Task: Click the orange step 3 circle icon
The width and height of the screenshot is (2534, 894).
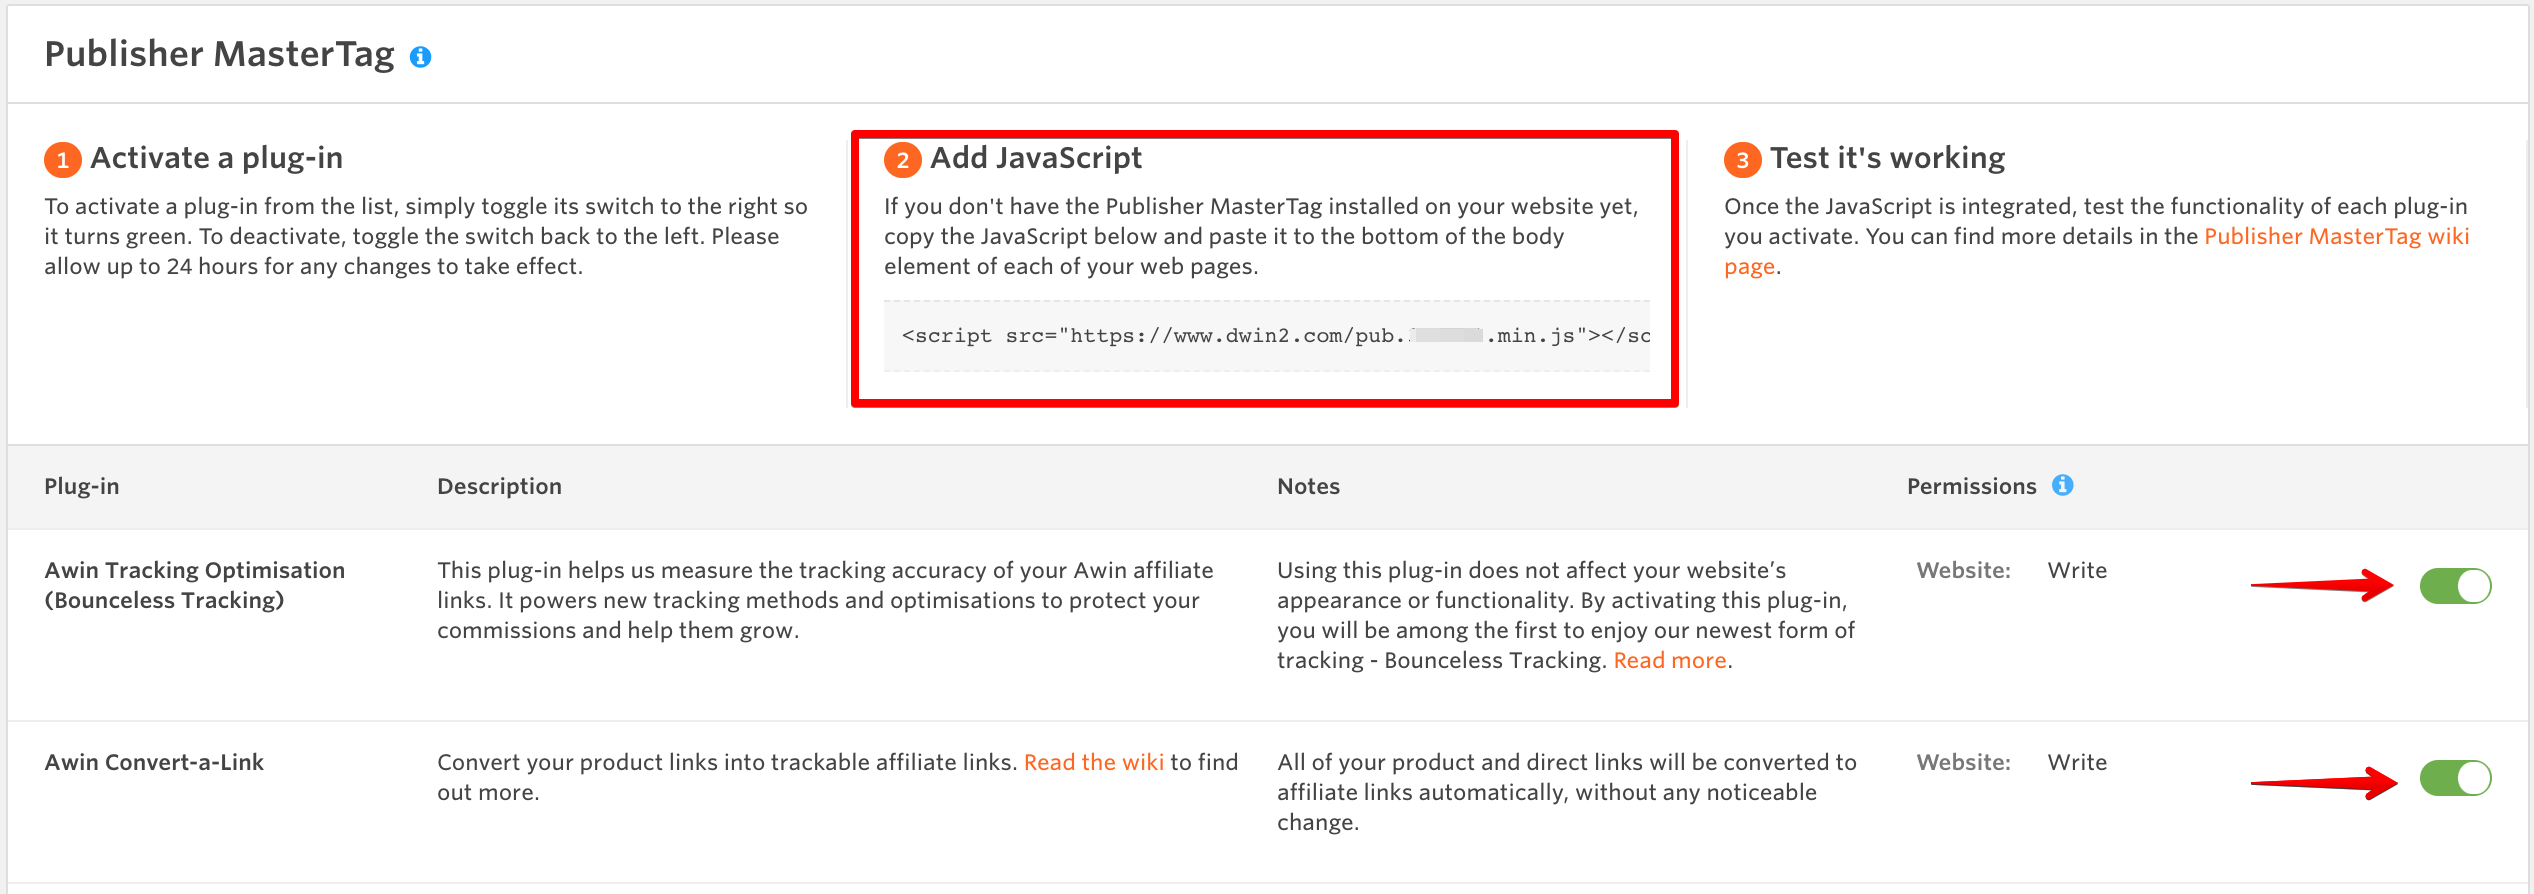Action: tap(1741, 158)
